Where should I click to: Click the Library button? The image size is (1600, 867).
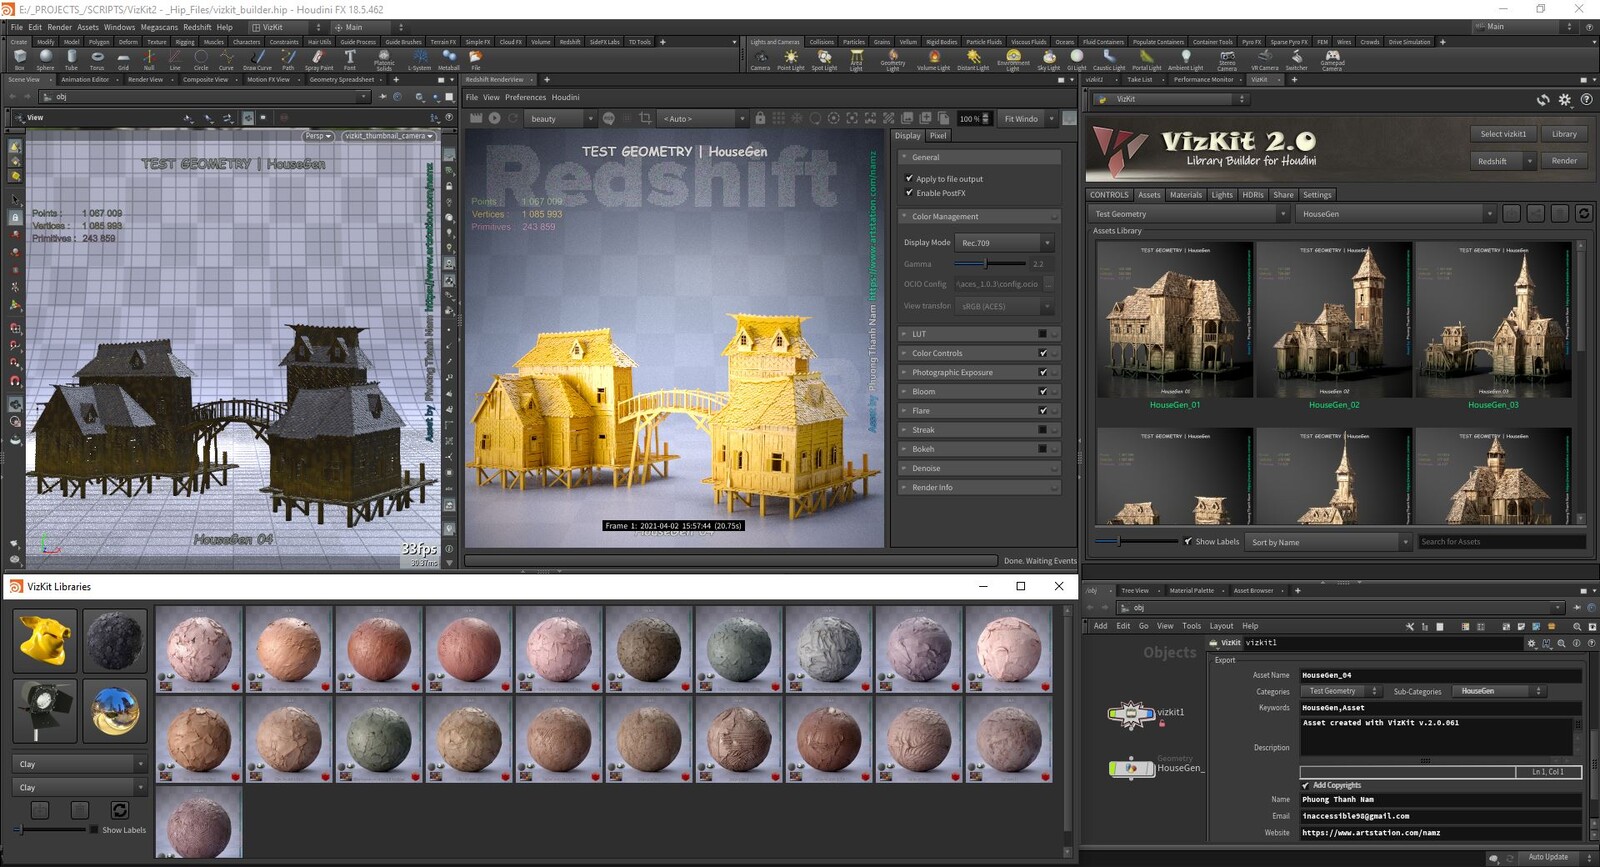coord(1564,134)
